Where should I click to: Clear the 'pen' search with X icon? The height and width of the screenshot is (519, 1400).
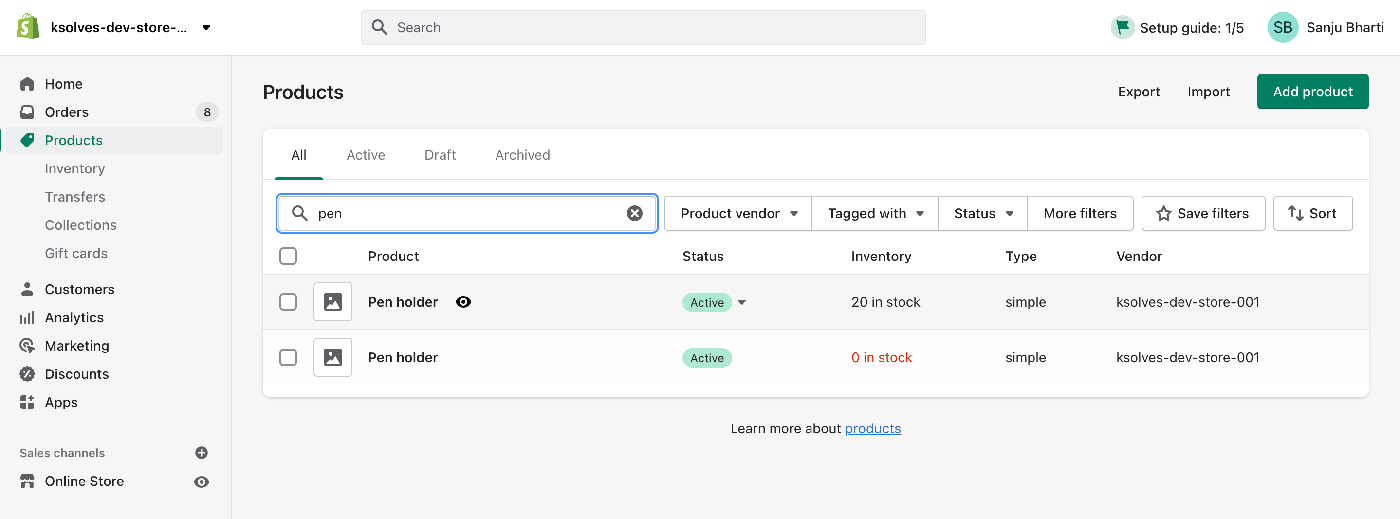[x=635, y=213]
